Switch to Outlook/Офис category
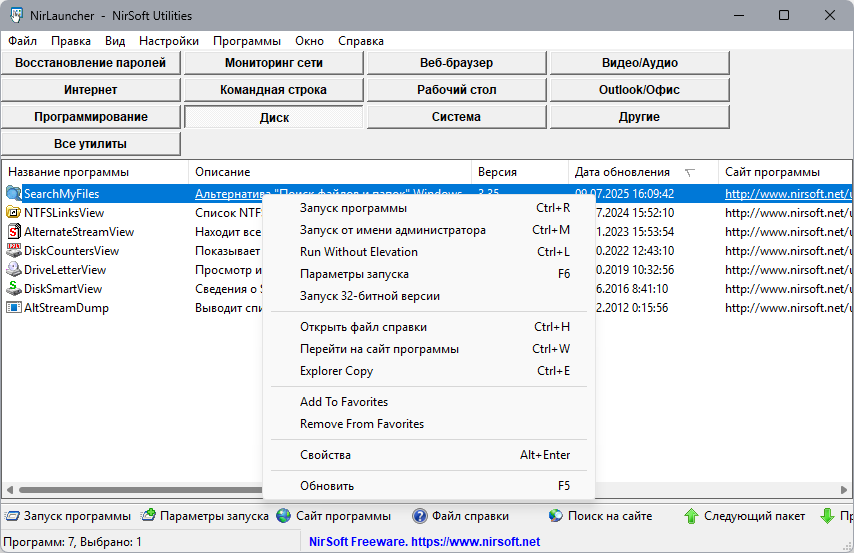 click(639, 90)
